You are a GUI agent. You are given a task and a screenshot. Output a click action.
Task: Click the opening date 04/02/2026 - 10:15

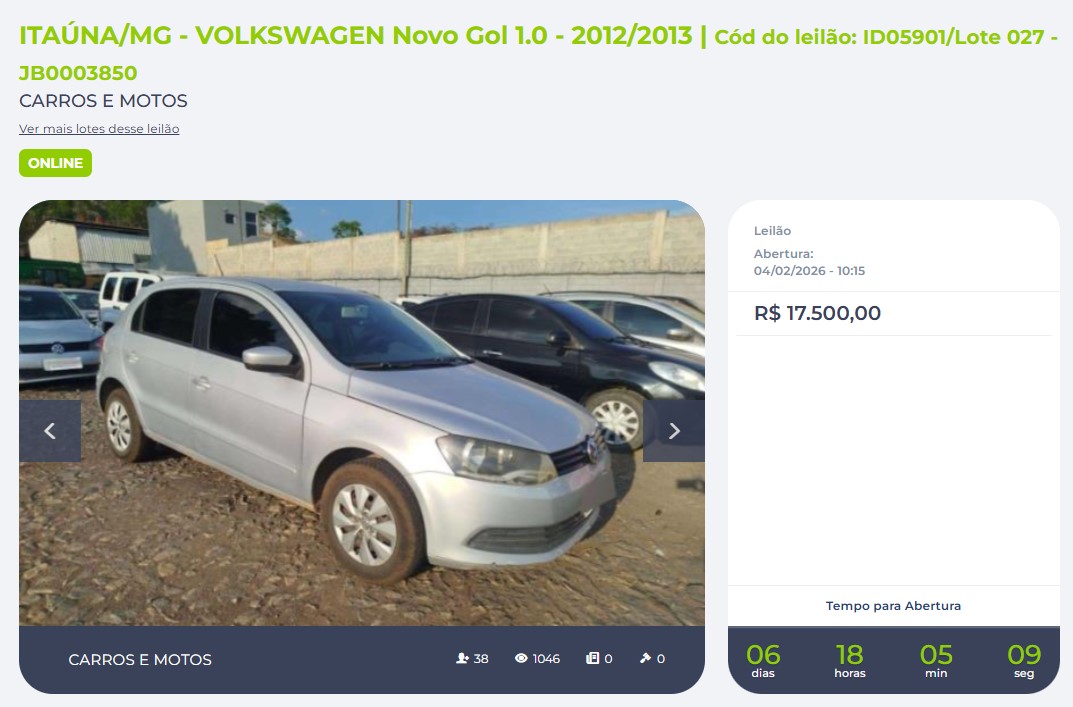(809, 270)
